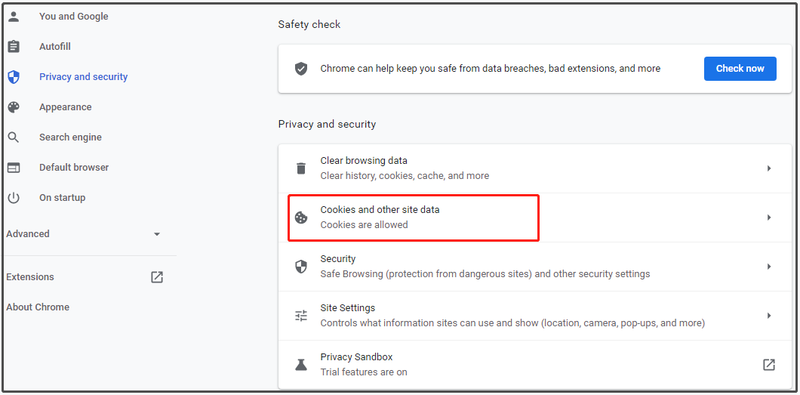Open Site Settings via its right arrow

769,316
